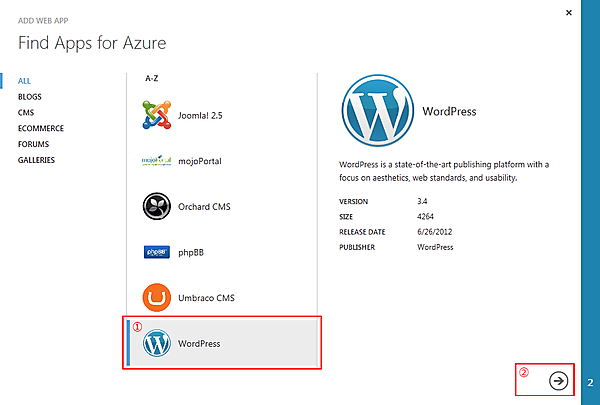View the GALLERIES category
Image resolution: width=600 pixels, height=405 pixels.
click(x=37, y=160)
